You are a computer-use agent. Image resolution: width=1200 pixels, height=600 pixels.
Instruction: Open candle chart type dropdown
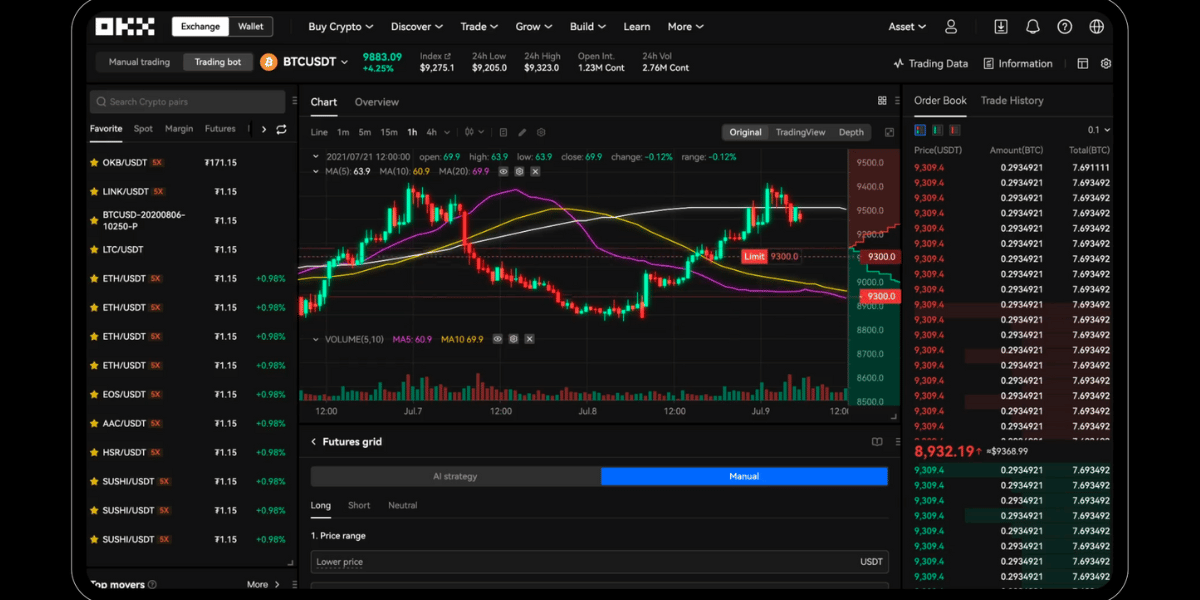472,132
